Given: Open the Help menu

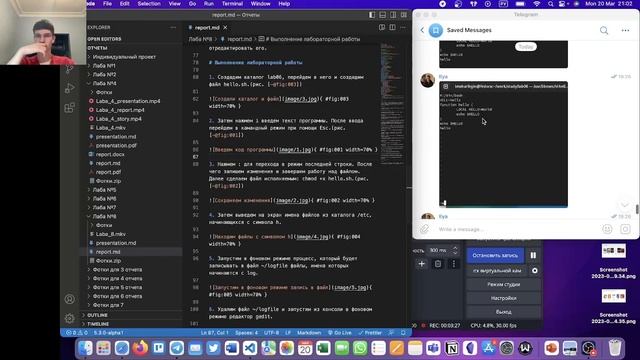Looking at the screenshot, I should click(284, 4).
